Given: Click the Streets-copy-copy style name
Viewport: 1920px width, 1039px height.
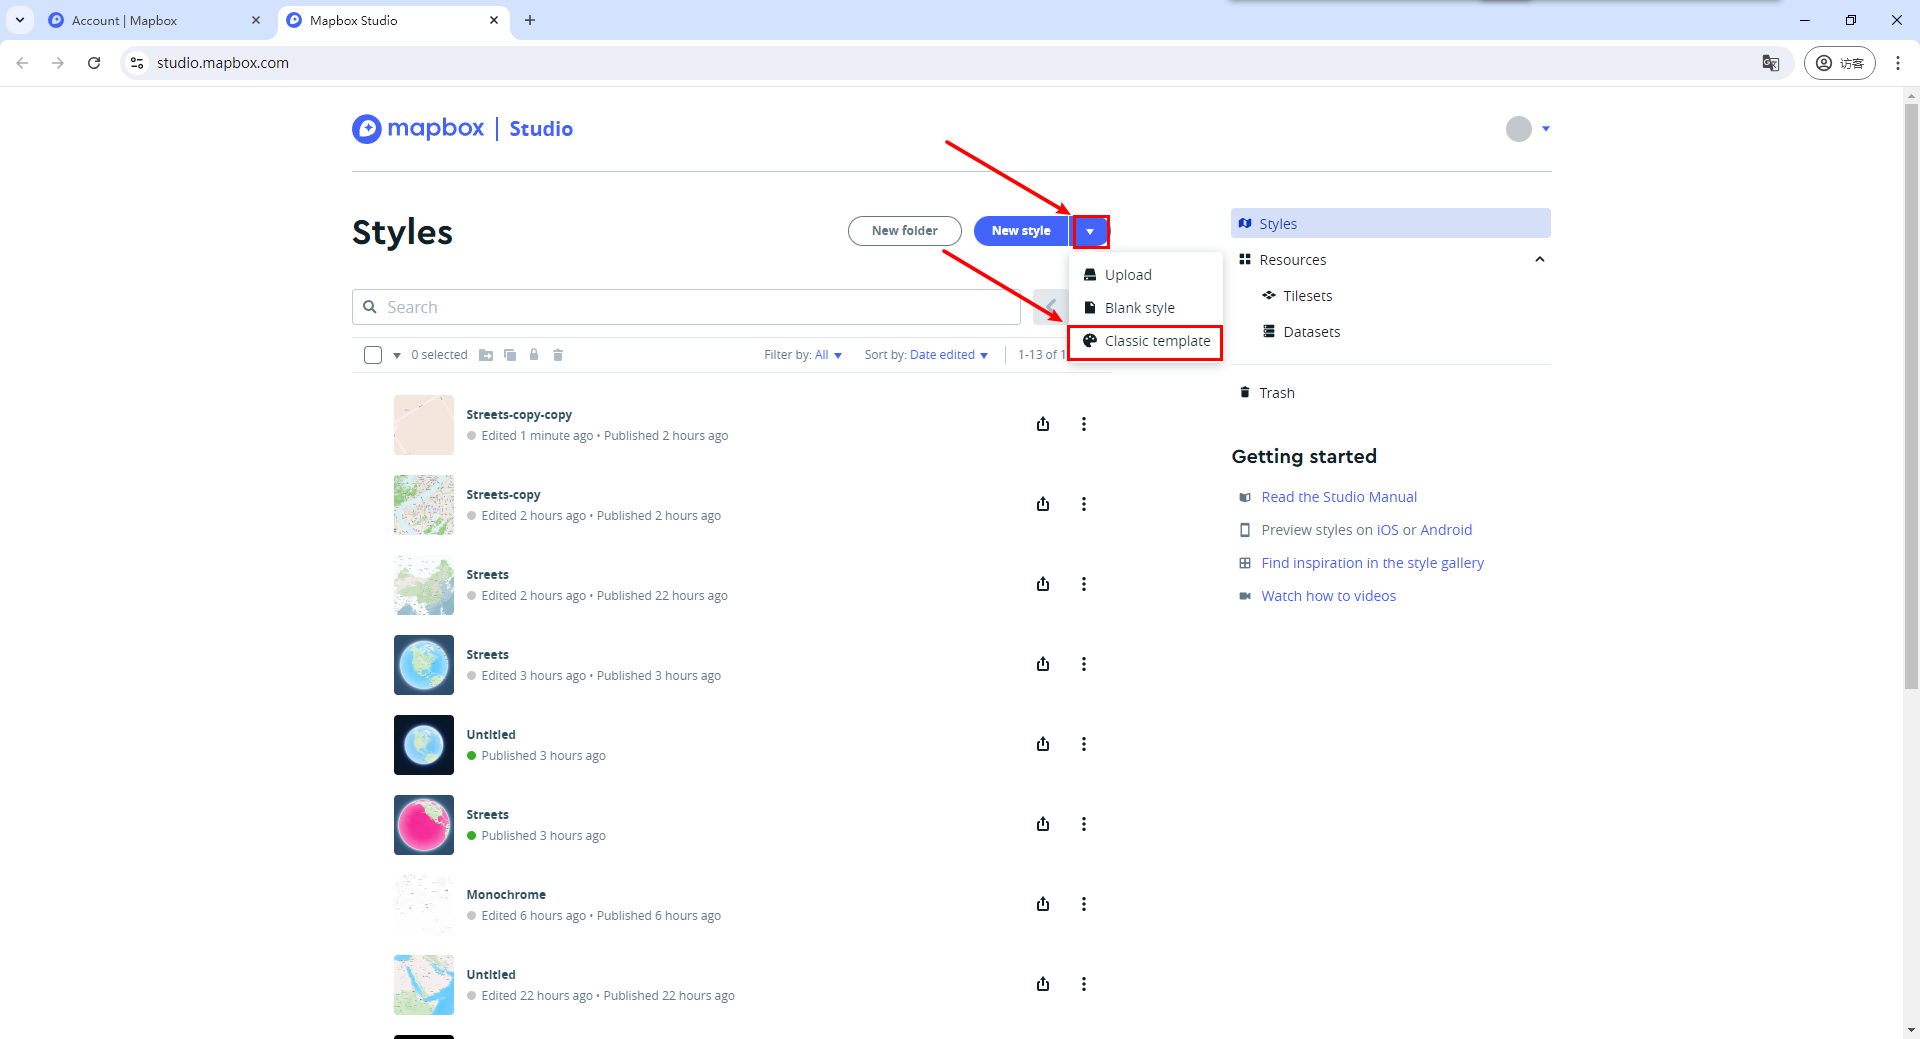Looking at the screenshot, I should point(519,415).
